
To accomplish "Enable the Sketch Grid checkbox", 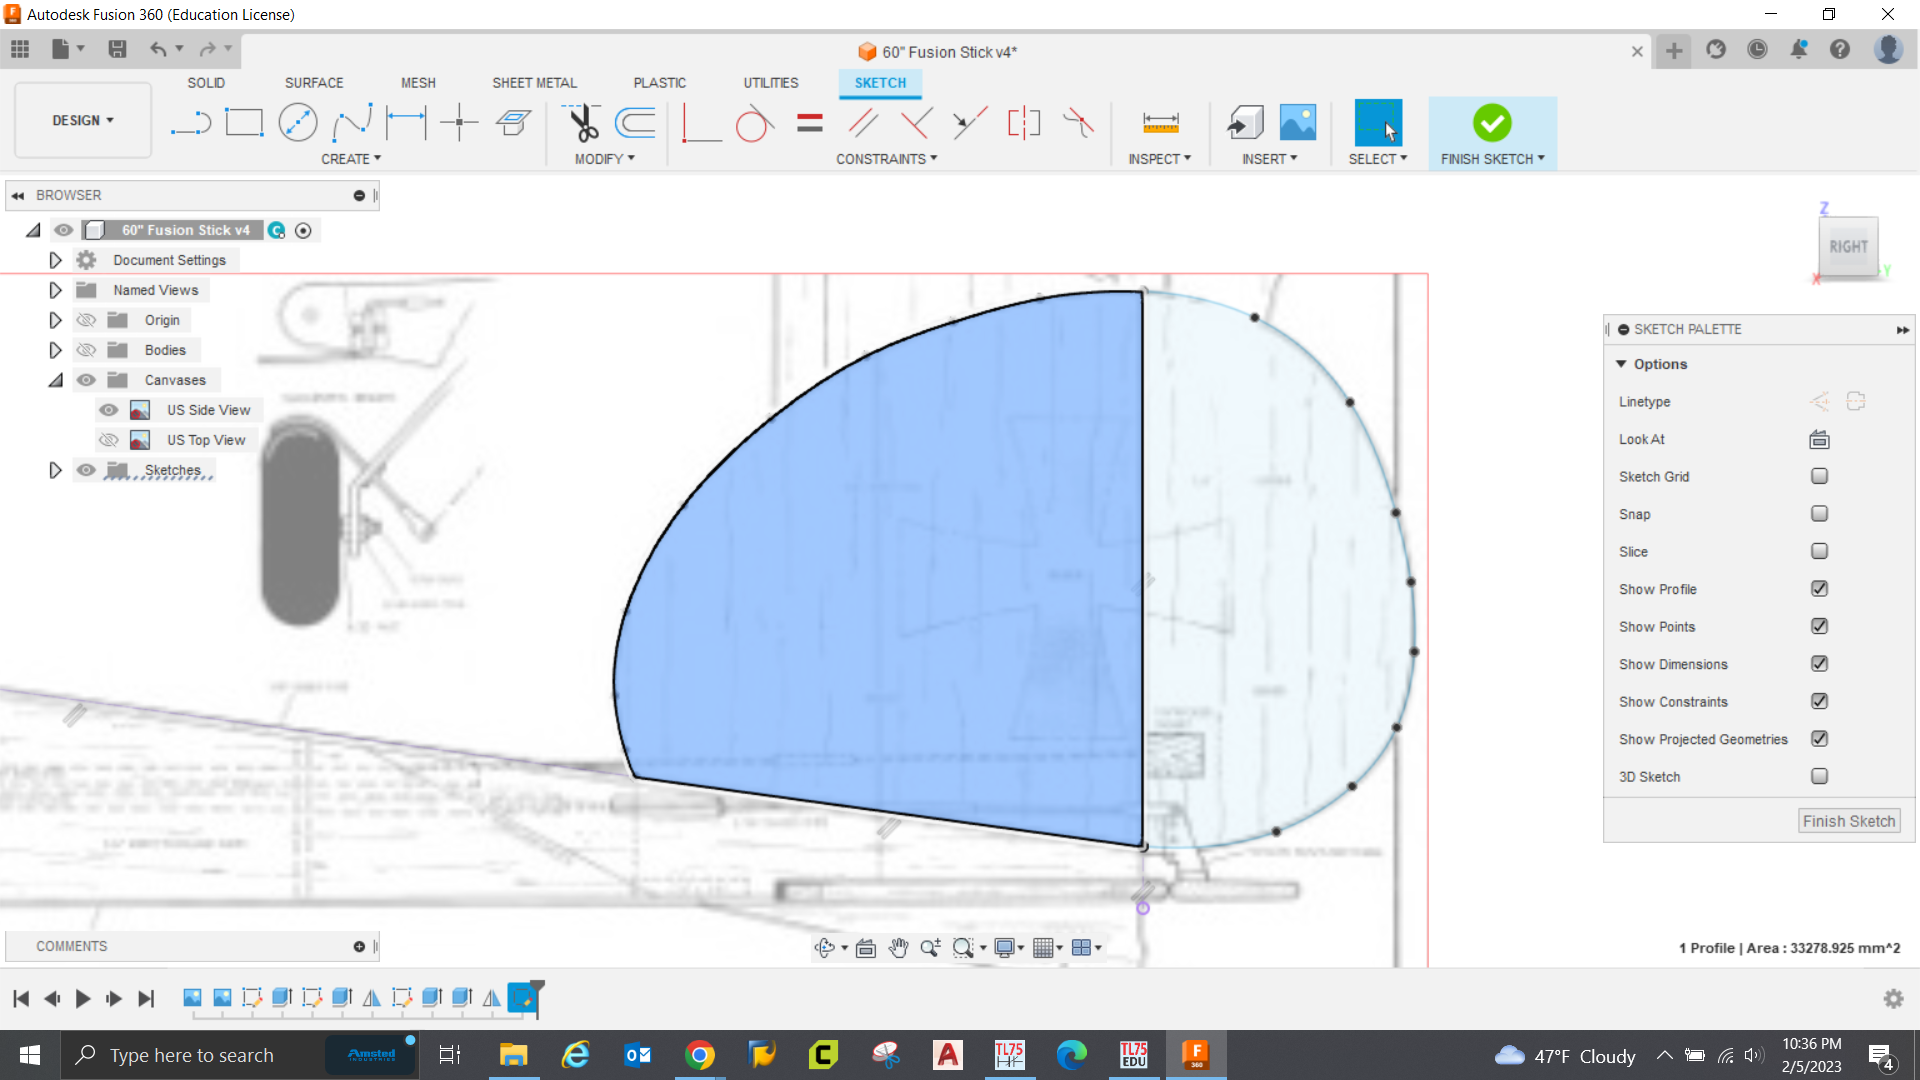I will click(x=1819, y=476).
